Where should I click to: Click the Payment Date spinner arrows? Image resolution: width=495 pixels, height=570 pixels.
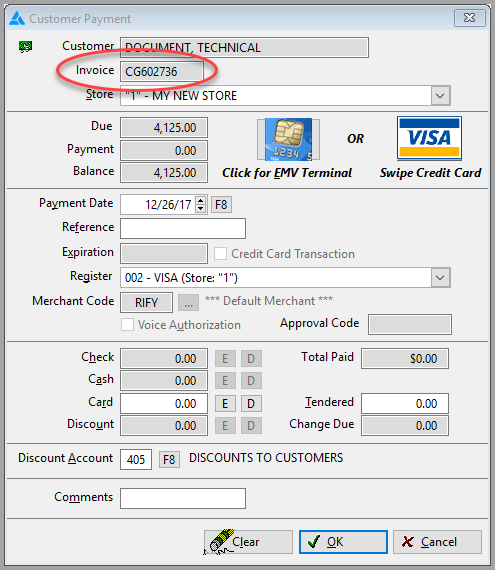click(x=201, y=204)
